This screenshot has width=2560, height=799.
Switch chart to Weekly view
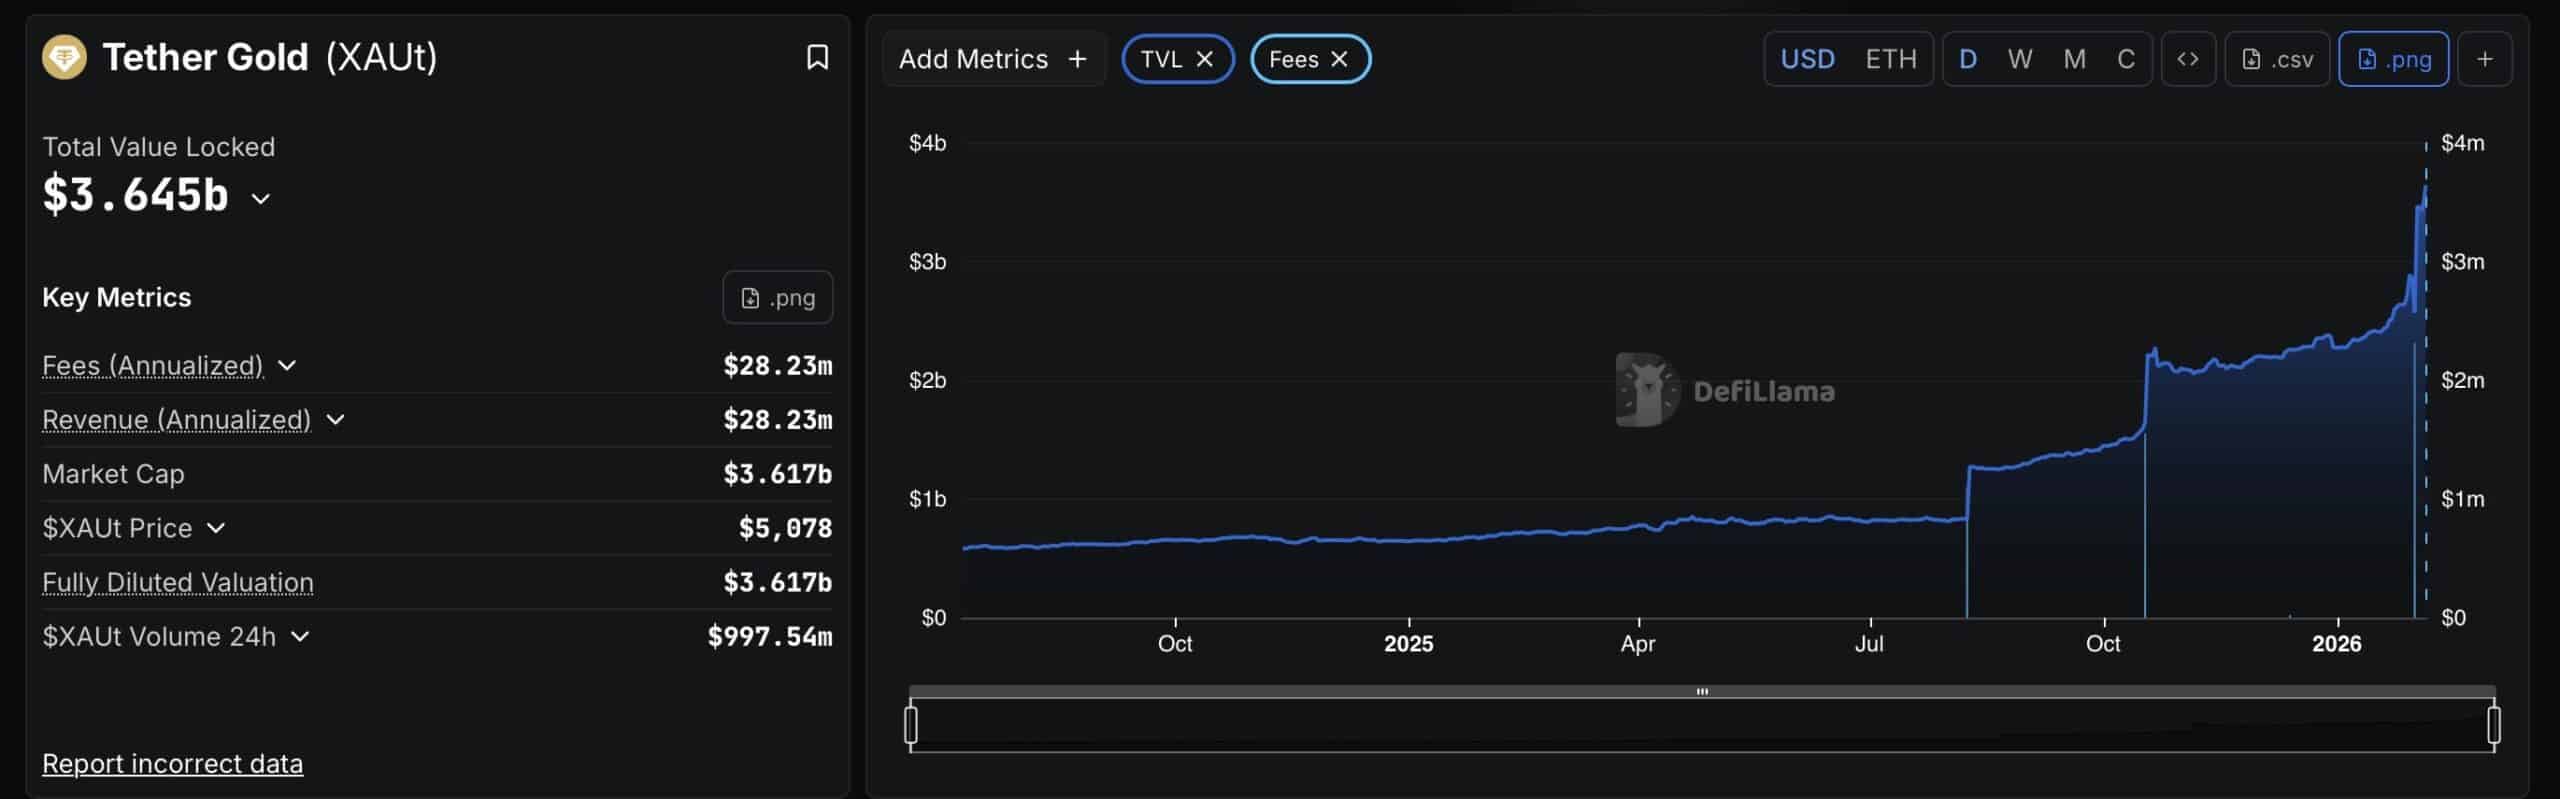click(2019, 58)
